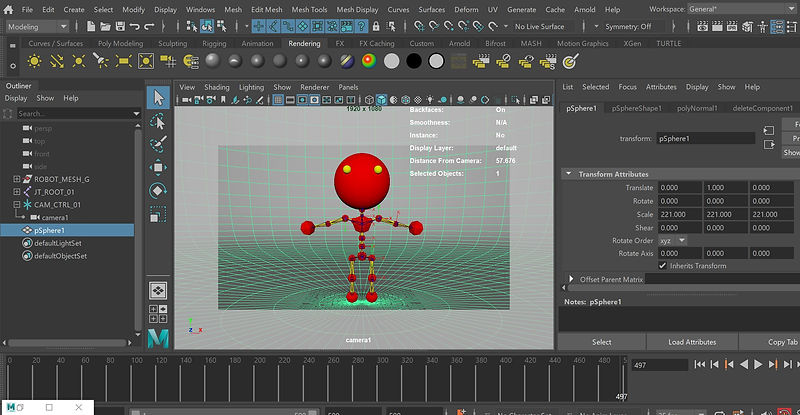Screen dimensions: 800x415
Task: Toggle the Inherits Transform checkbox
Action: (662, 265)
